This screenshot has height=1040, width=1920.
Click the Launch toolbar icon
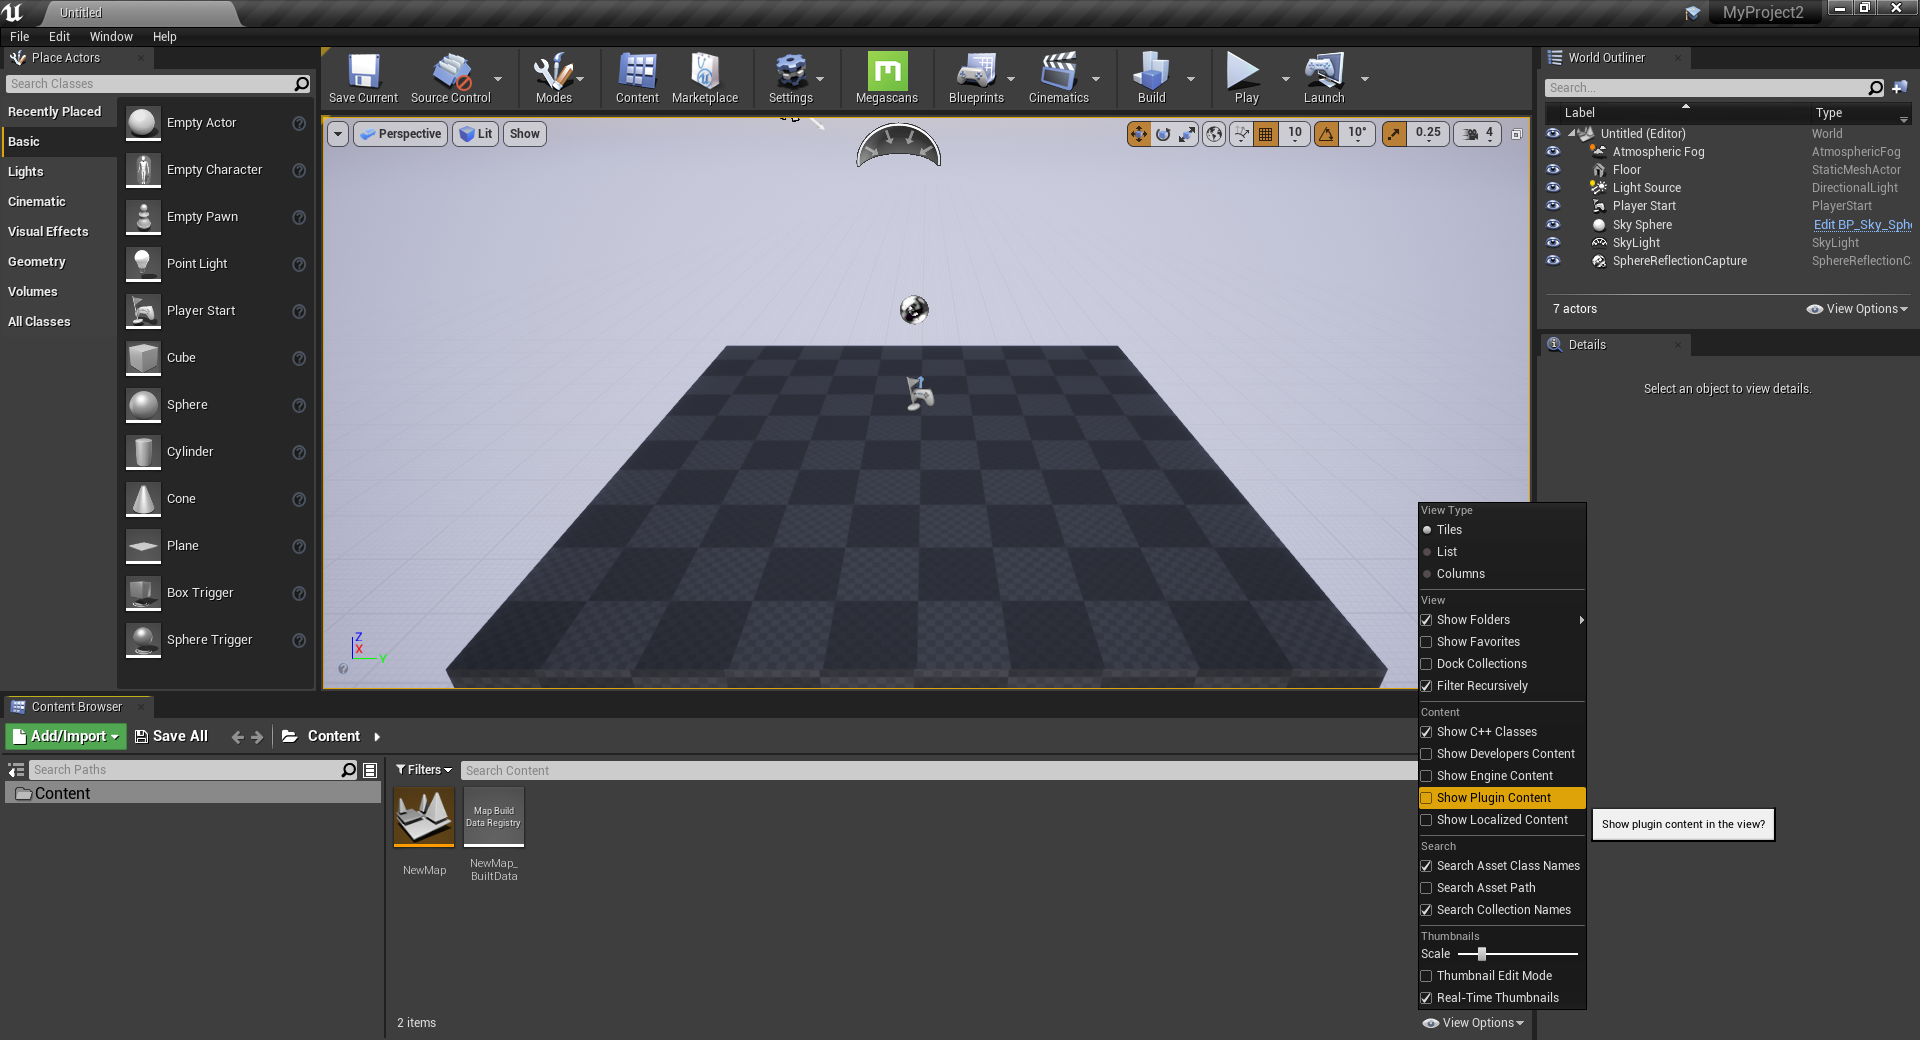pyautogui.click(x=1324, y=78)
